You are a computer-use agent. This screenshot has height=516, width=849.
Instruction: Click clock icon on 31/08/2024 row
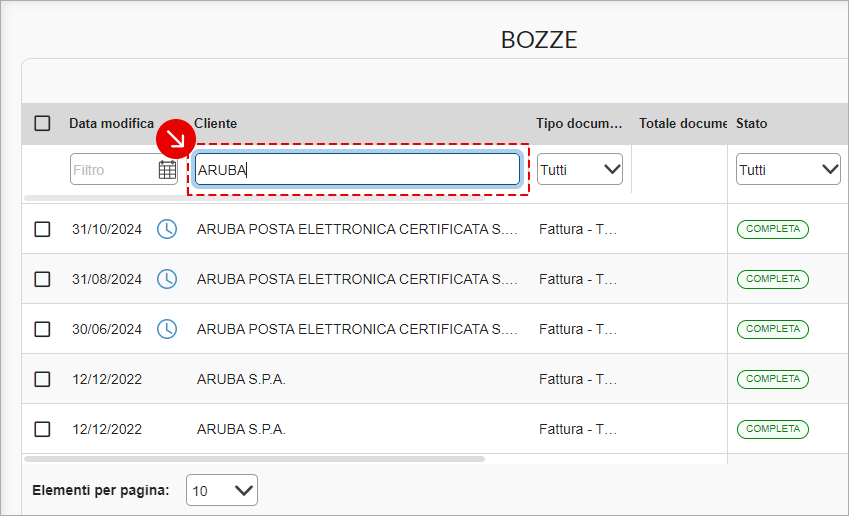[167, 279]
